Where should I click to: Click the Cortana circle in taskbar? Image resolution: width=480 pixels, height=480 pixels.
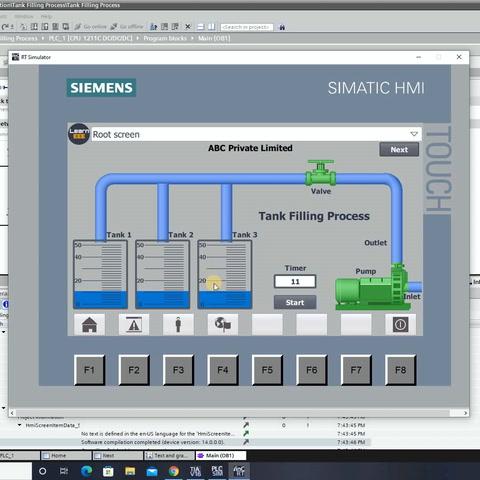click(43, 471)
